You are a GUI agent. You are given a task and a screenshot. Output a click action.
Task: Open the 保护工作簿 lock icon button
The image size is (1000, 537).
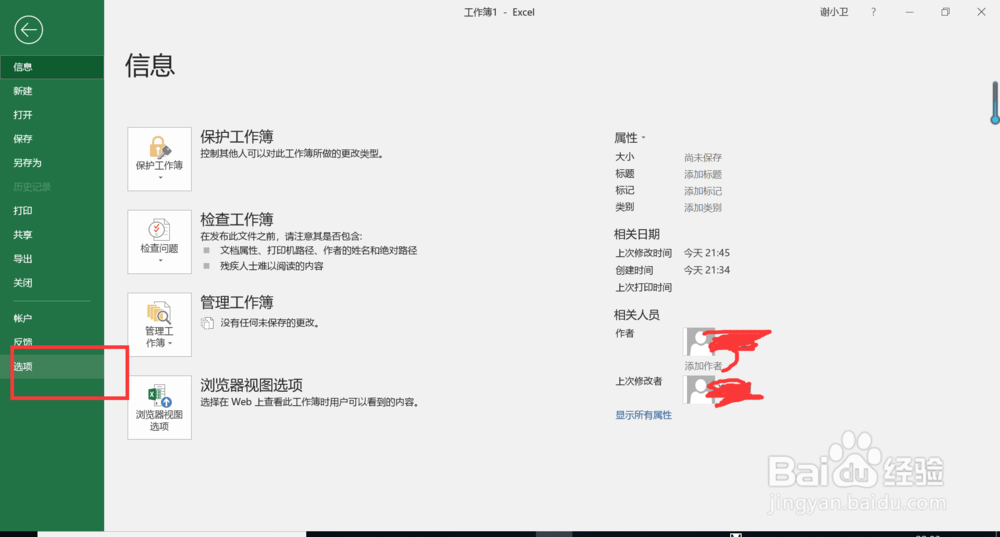pos(159,159)
